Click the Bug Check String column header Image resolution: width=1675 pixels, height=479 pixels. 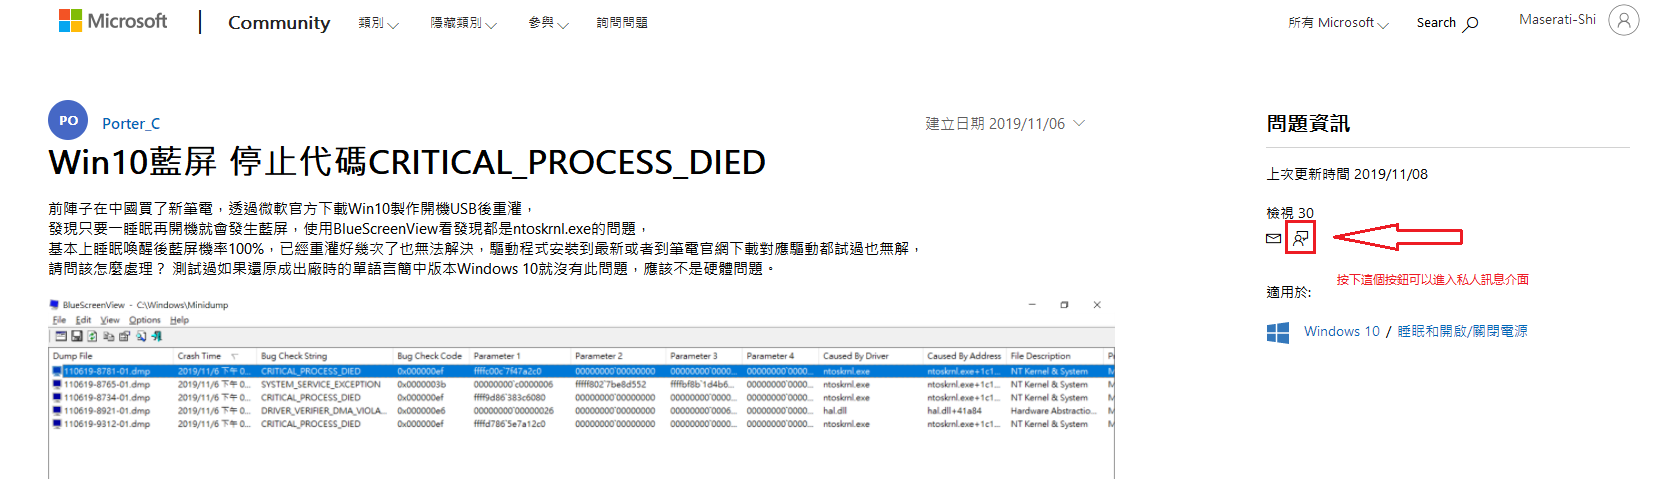[x=326, y=356]
